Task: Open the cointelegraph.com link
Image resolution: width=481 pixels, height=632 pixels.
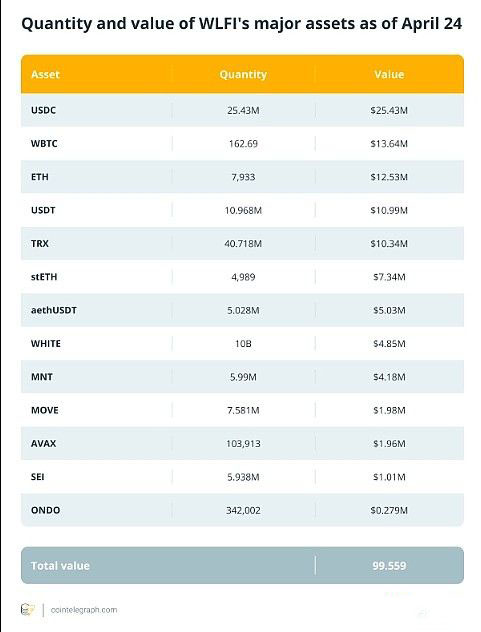Action: pyautogui.click(x=84, y=610)
